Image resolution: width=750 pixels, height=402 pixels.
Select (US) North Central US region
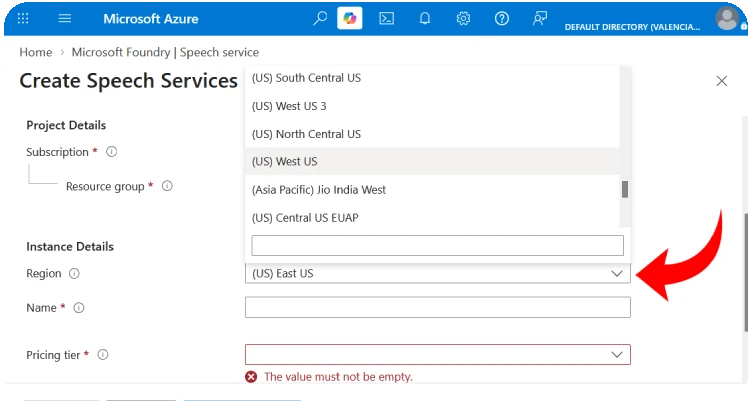coord(432,134)
